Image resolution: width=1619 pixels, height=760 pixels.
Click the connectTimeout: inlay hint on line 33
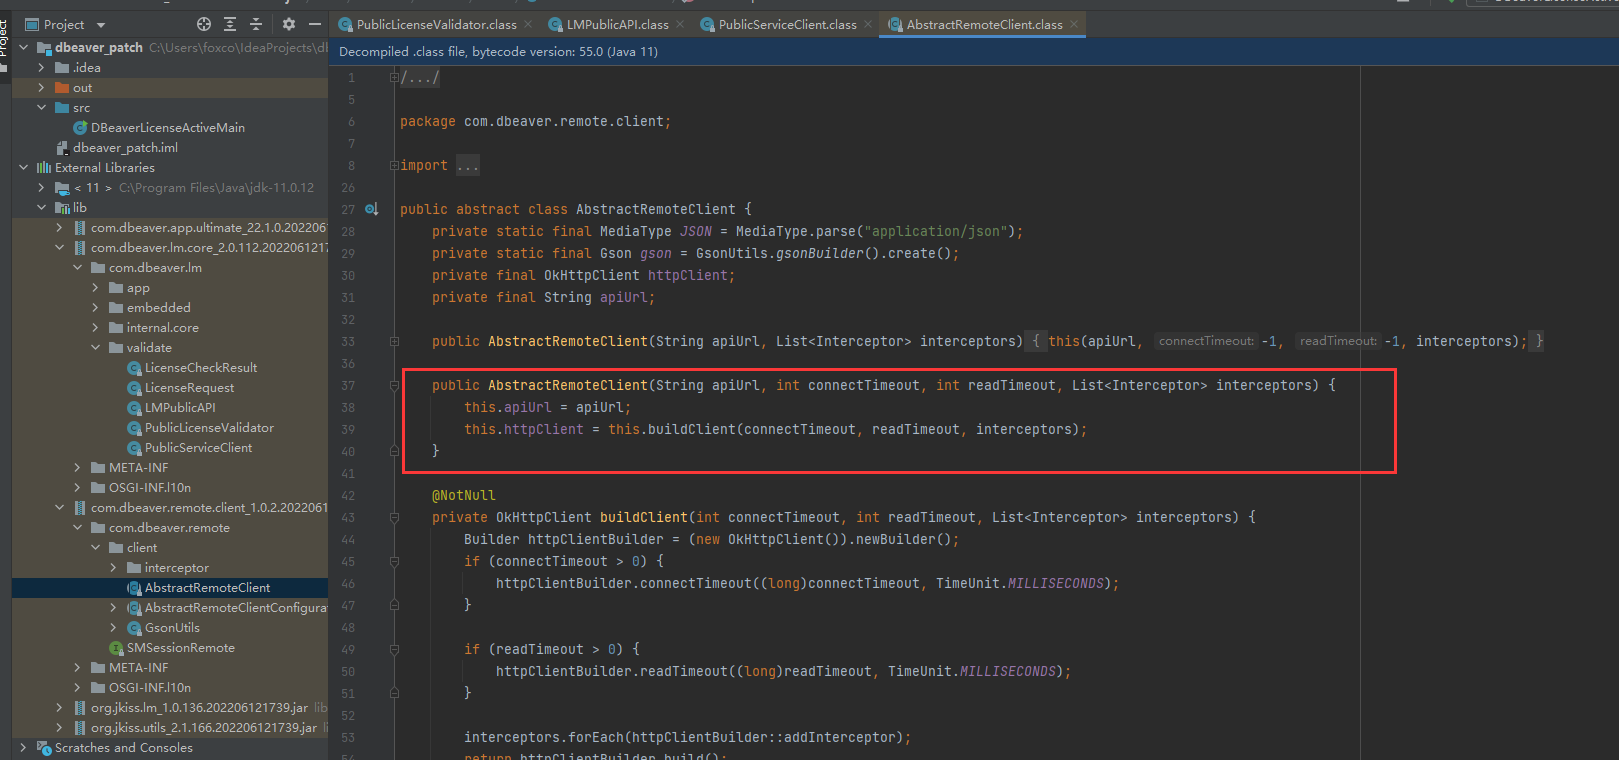click(1206, 341)
